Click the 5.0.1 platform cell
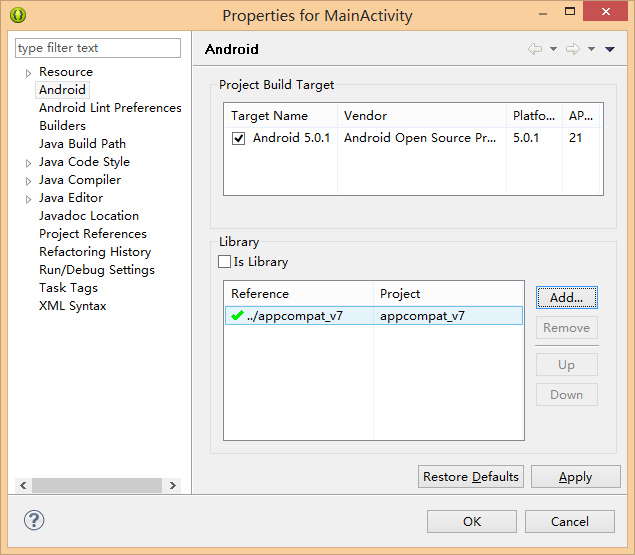The height and width of the screenshot is (555, 635). tap(526, 138)
